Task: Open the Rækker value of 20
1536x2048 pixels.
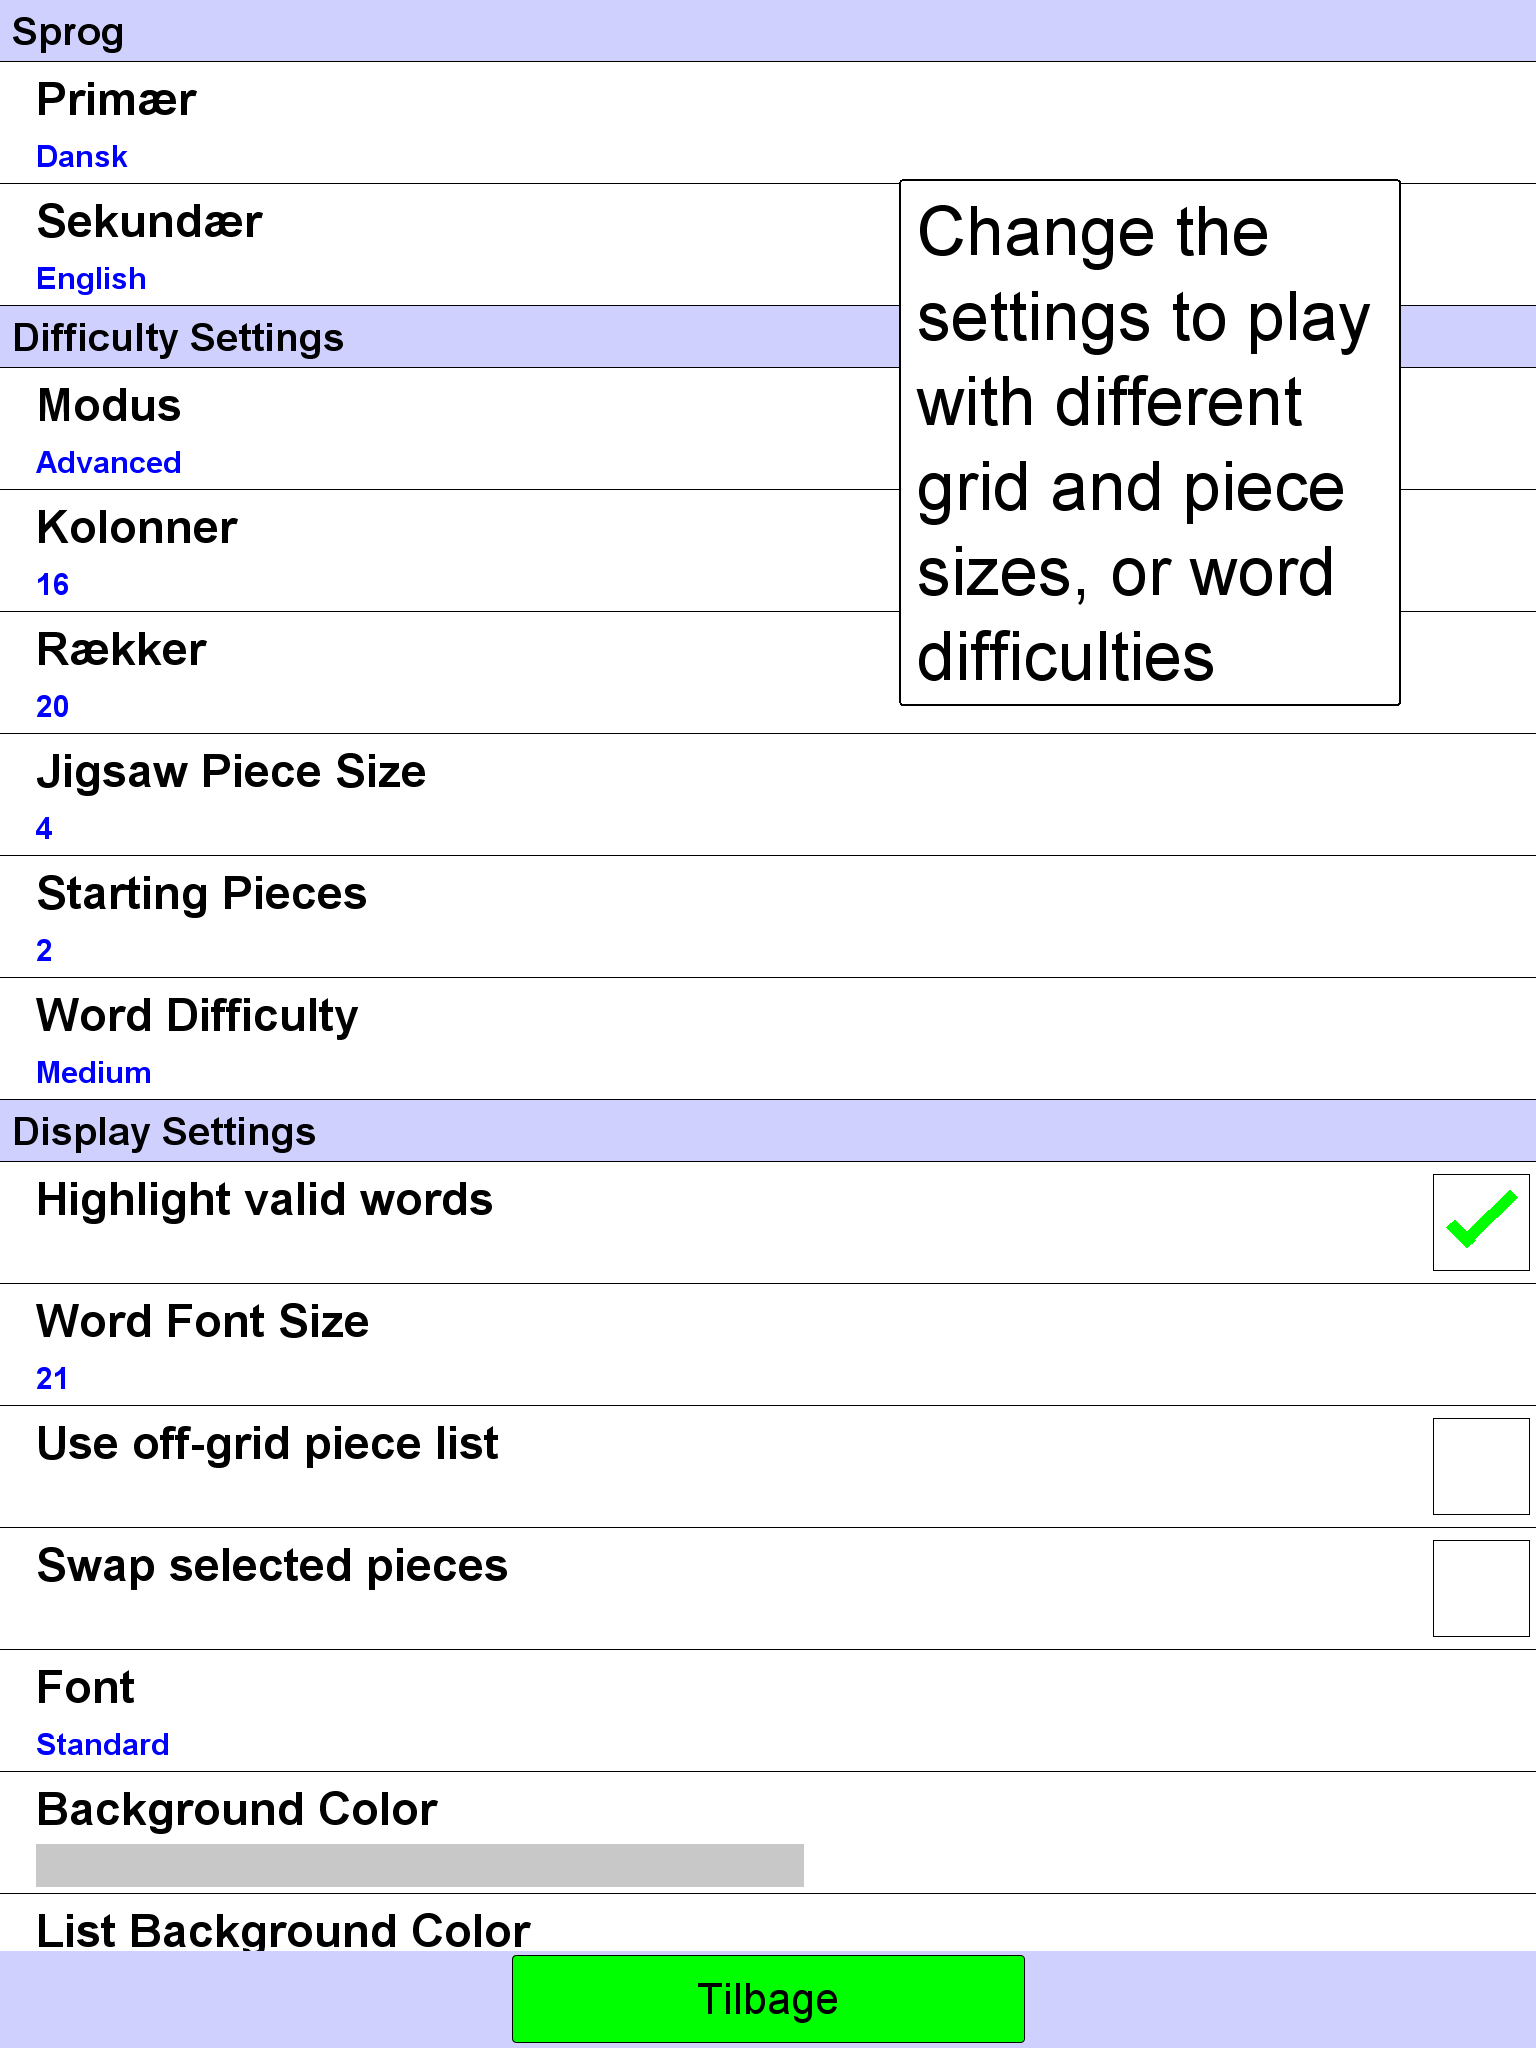Action: pos(450,673)
